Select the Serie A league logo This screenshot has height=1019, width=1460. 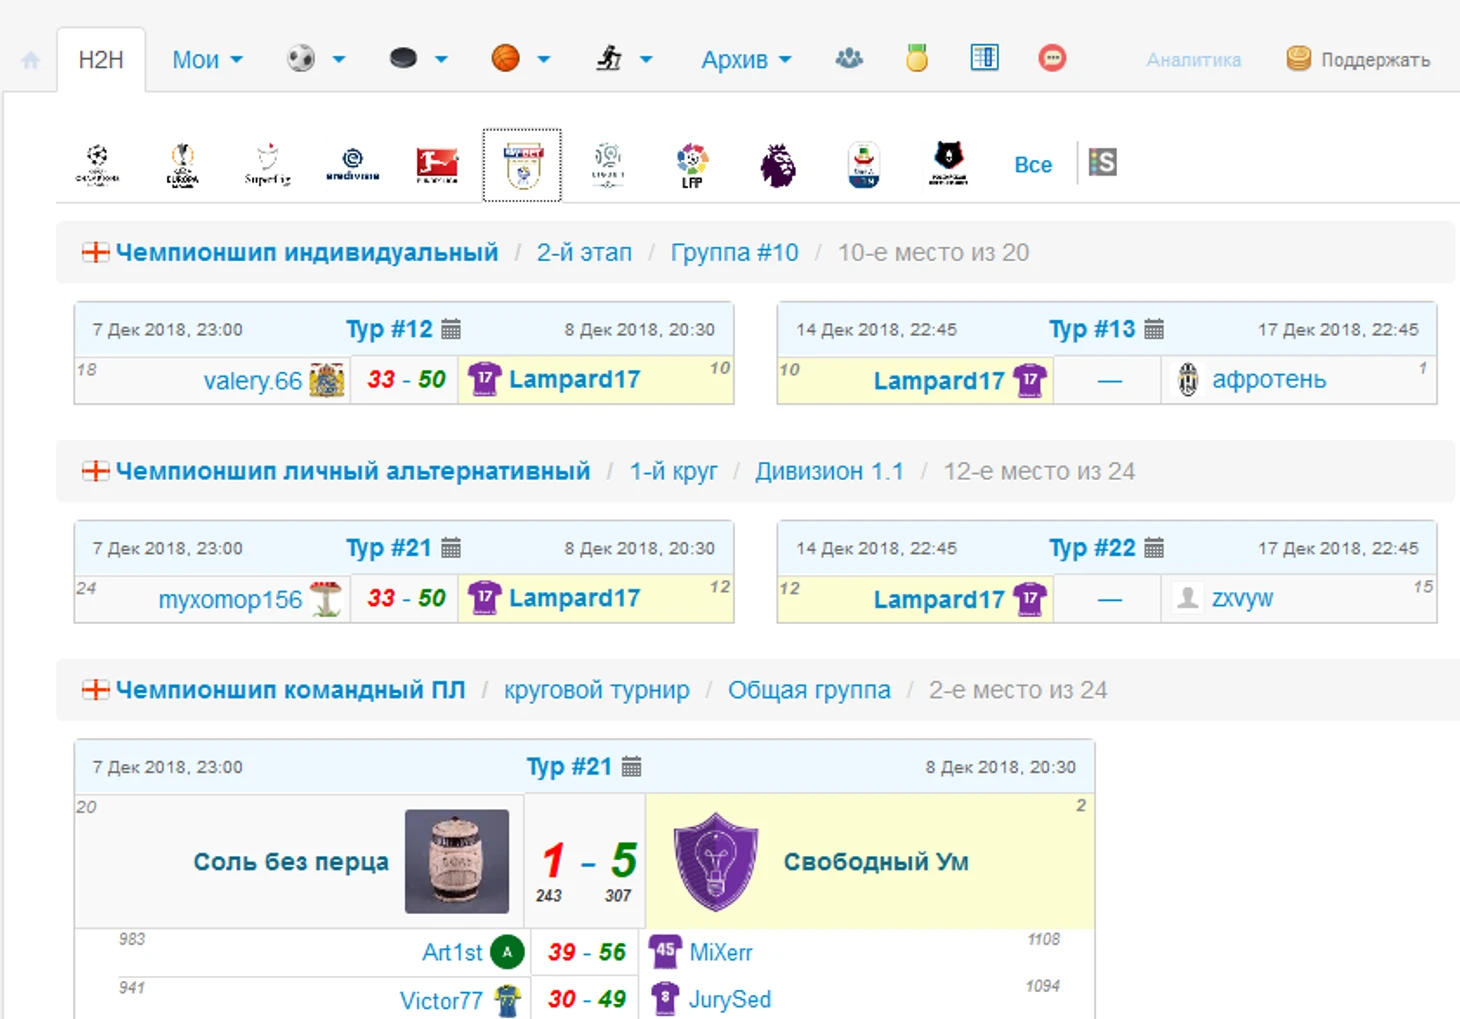(x=863, y=165)
